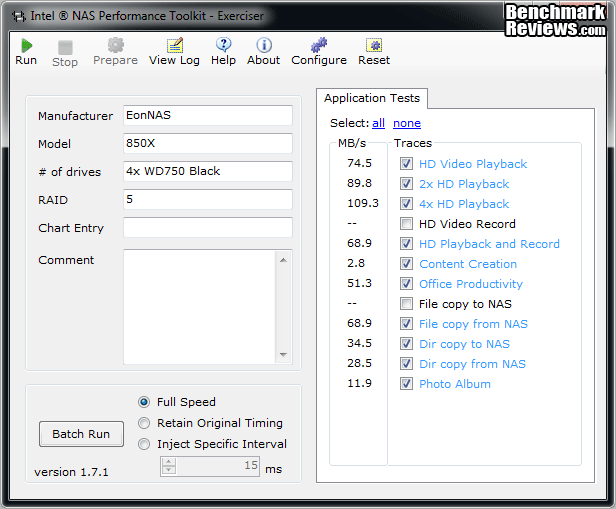Toggle Office Productivity checkbox
This screenshot has height=509, width=616.
406,284
